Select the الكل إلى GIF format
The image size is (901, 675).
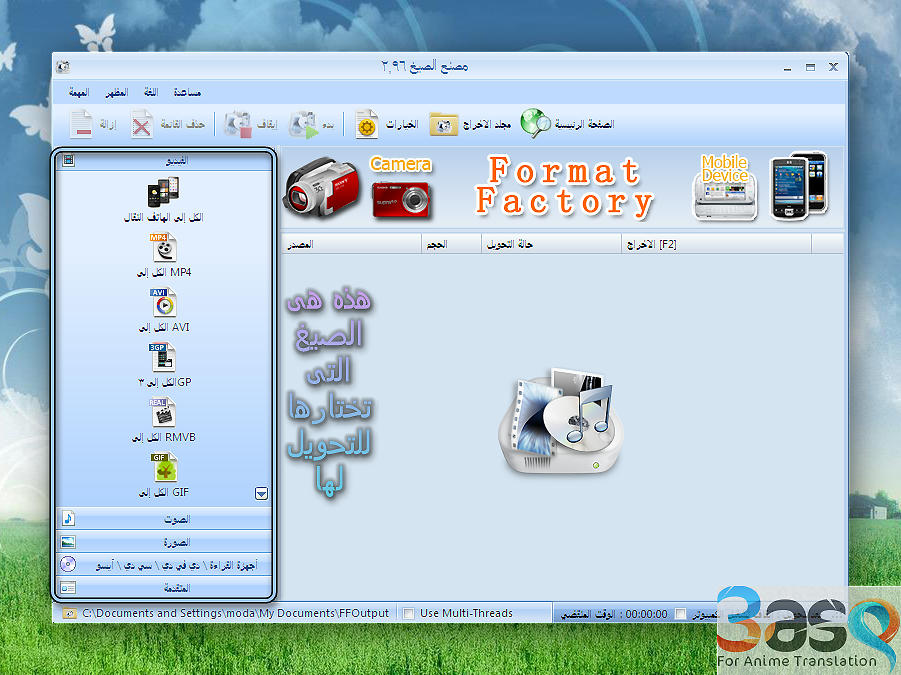(164, 476)
